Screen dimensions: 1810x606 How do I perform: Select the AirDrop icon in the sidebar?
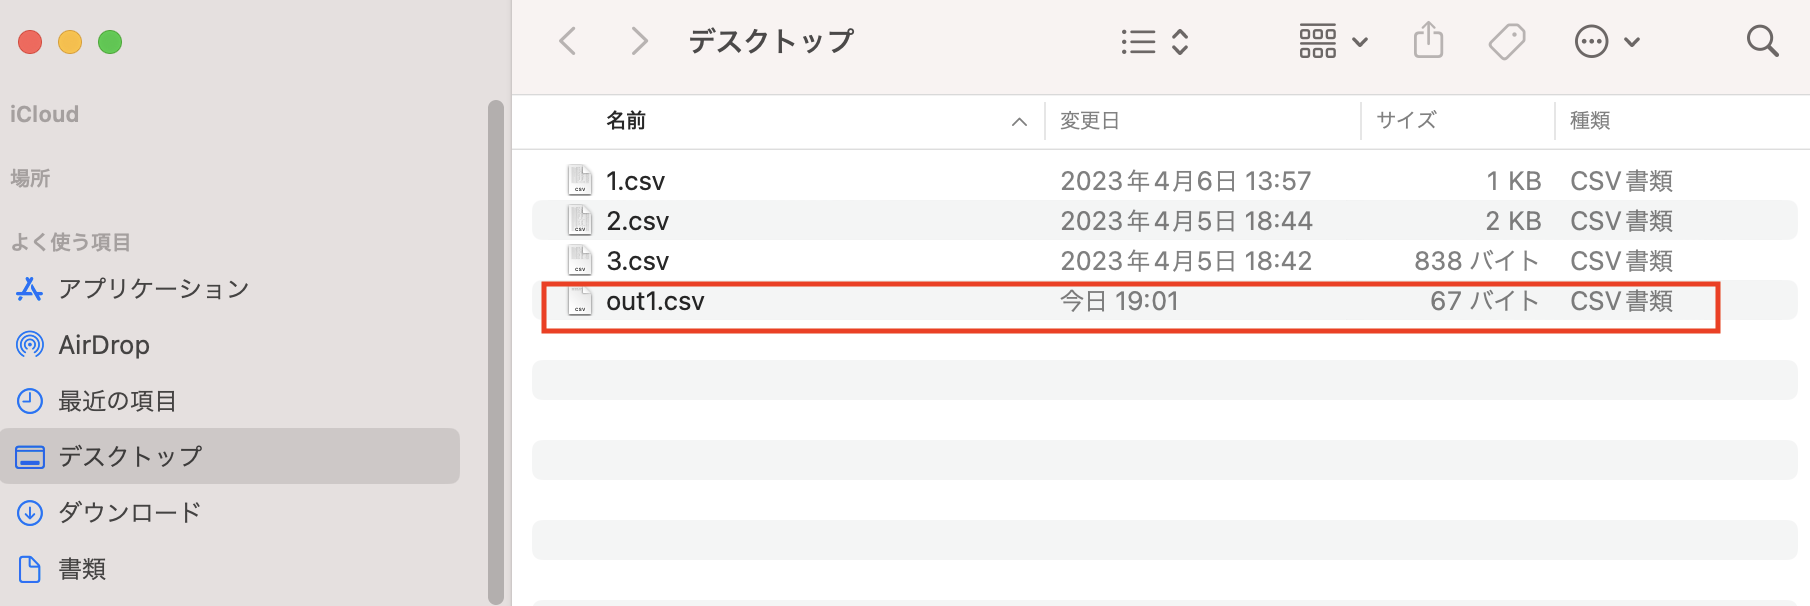tap(30, 344)
